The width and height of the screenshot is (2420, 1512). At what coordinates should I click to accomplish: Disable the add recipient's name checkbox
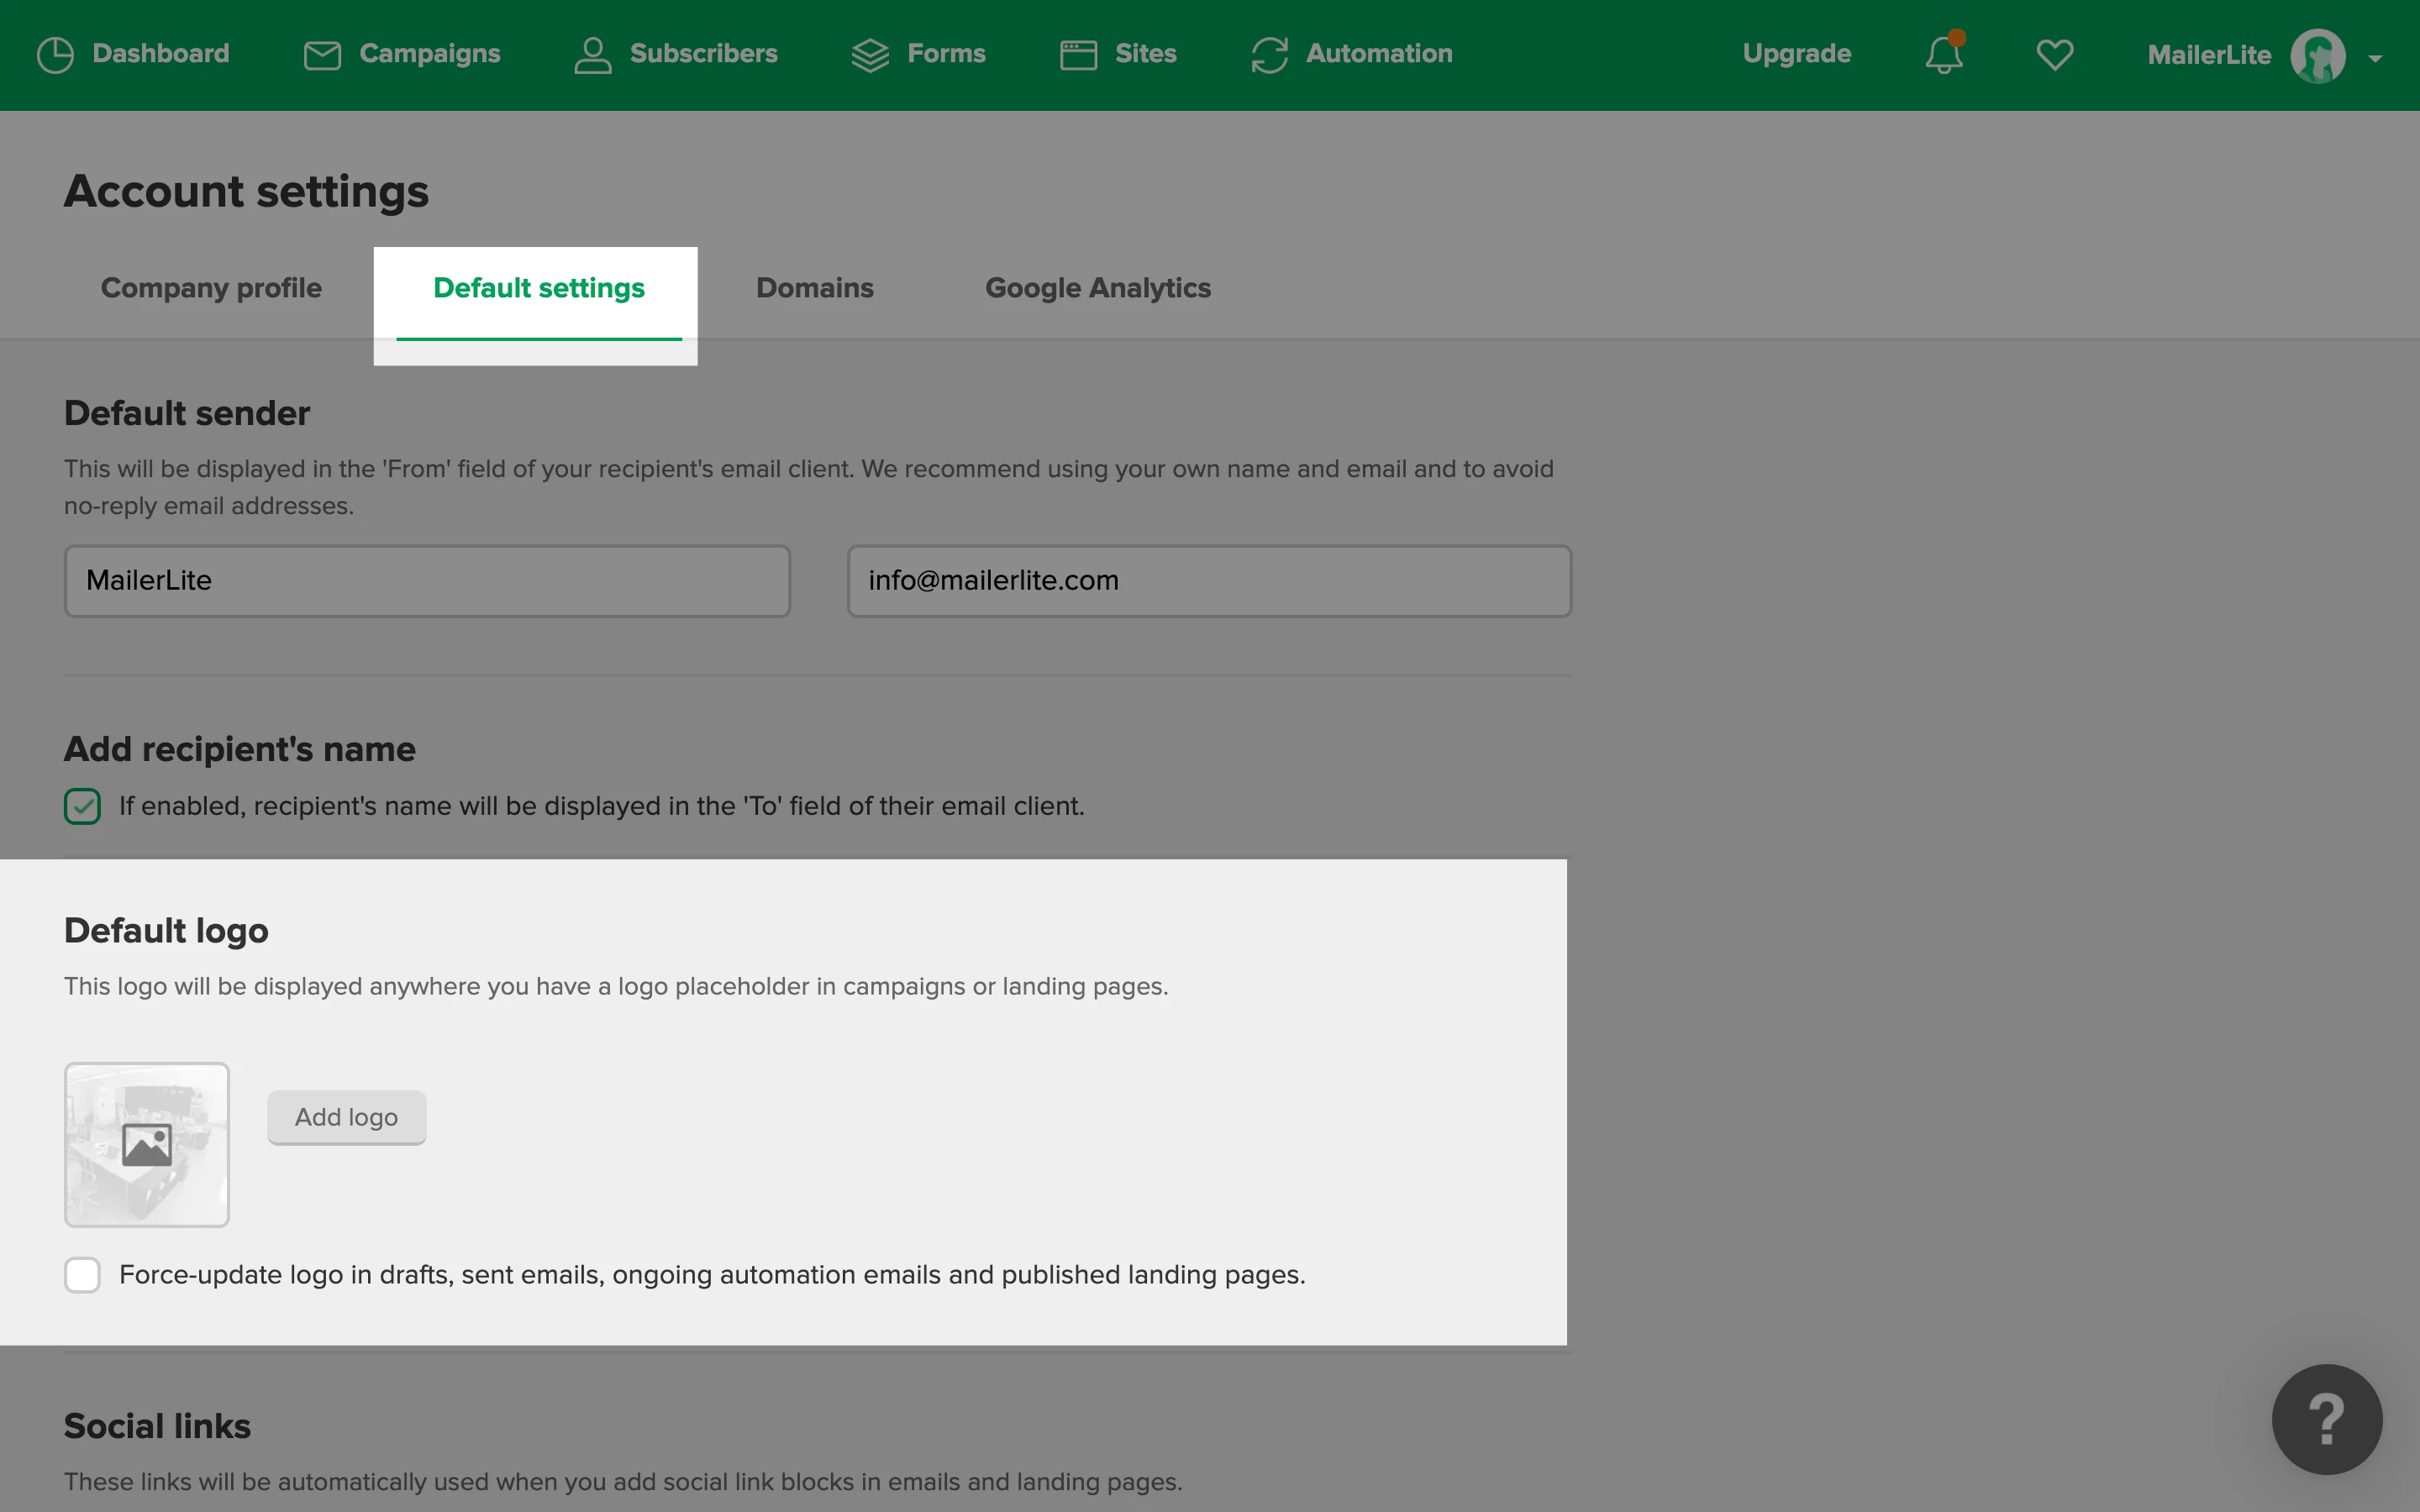coord(82,806)
